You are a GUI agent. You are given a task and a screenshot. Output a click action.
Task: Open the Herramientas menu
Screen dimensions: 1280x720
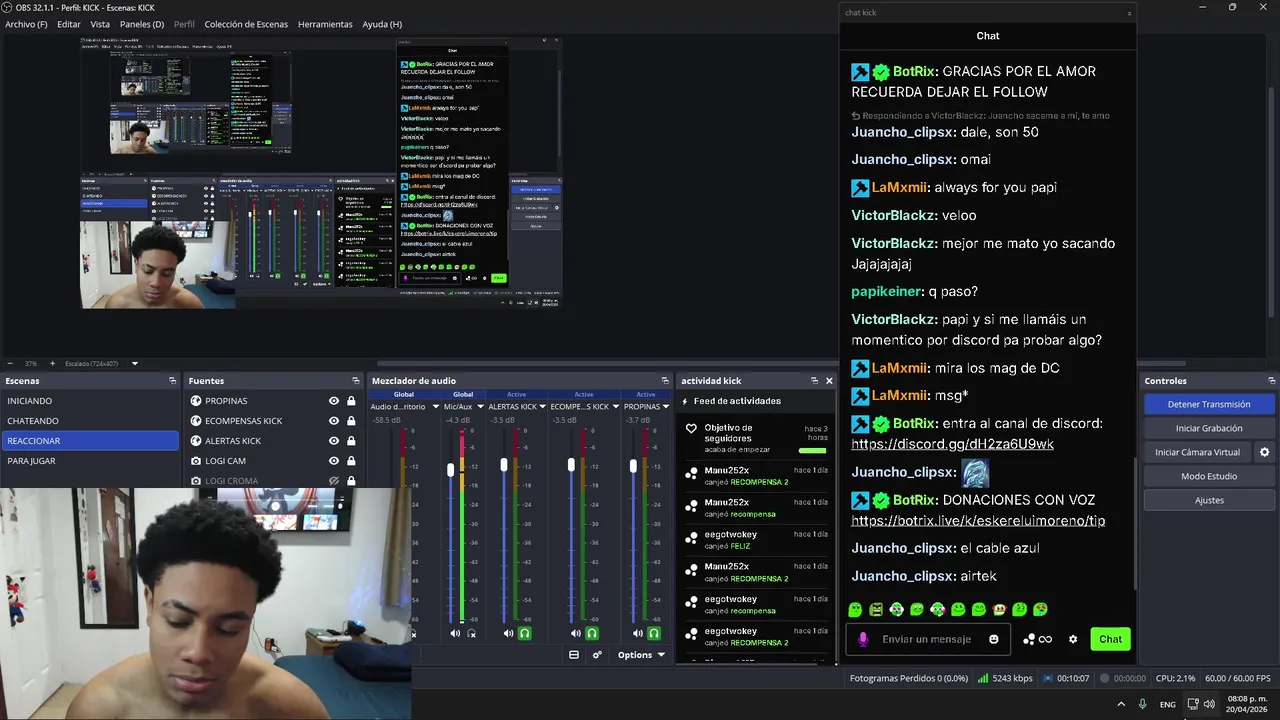pyautogui.click(x=325, y=24)
